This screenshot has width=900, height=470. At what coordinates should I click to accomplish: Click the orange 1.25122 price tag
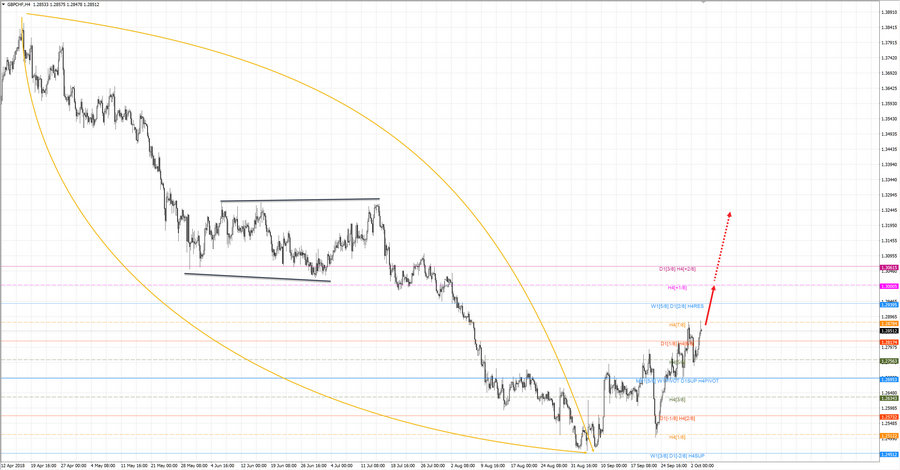[889, 436]
